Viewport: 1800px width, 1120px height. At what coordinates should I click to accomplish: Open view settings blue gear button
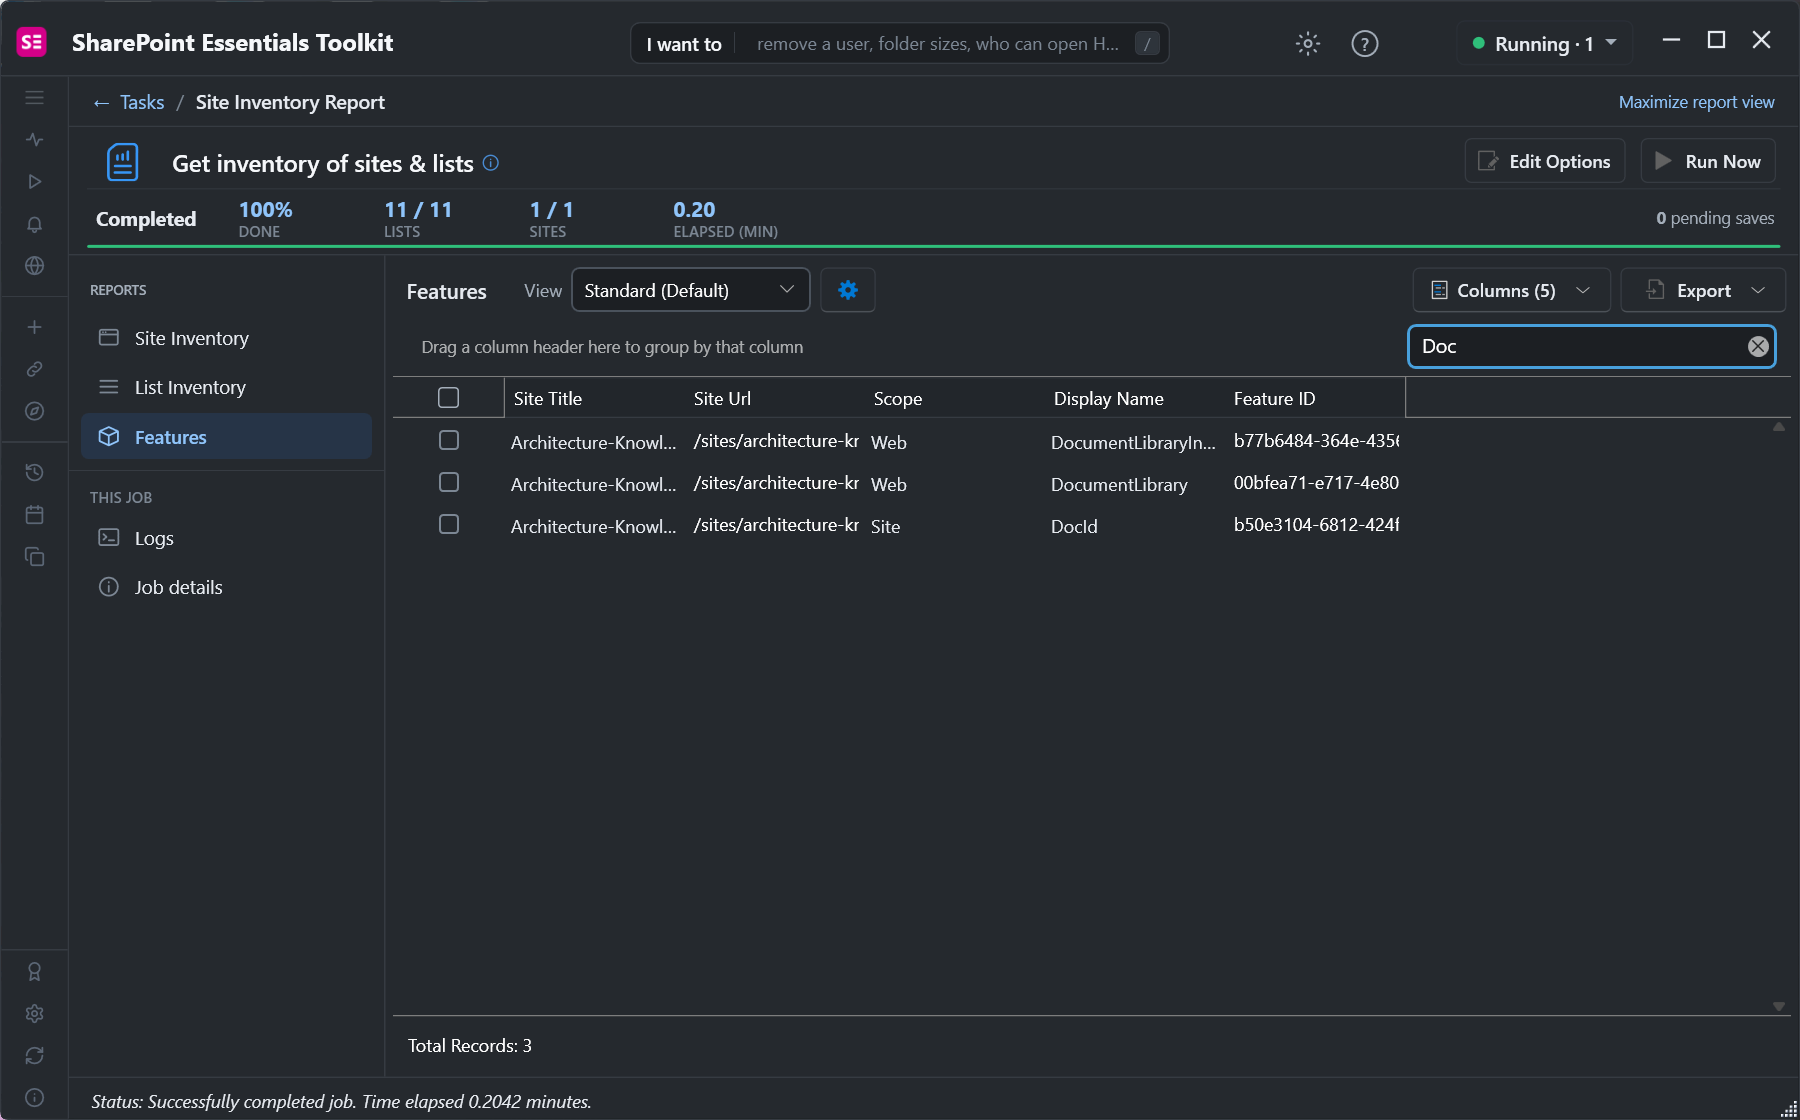pyautogui.click(x=848, y=290)
